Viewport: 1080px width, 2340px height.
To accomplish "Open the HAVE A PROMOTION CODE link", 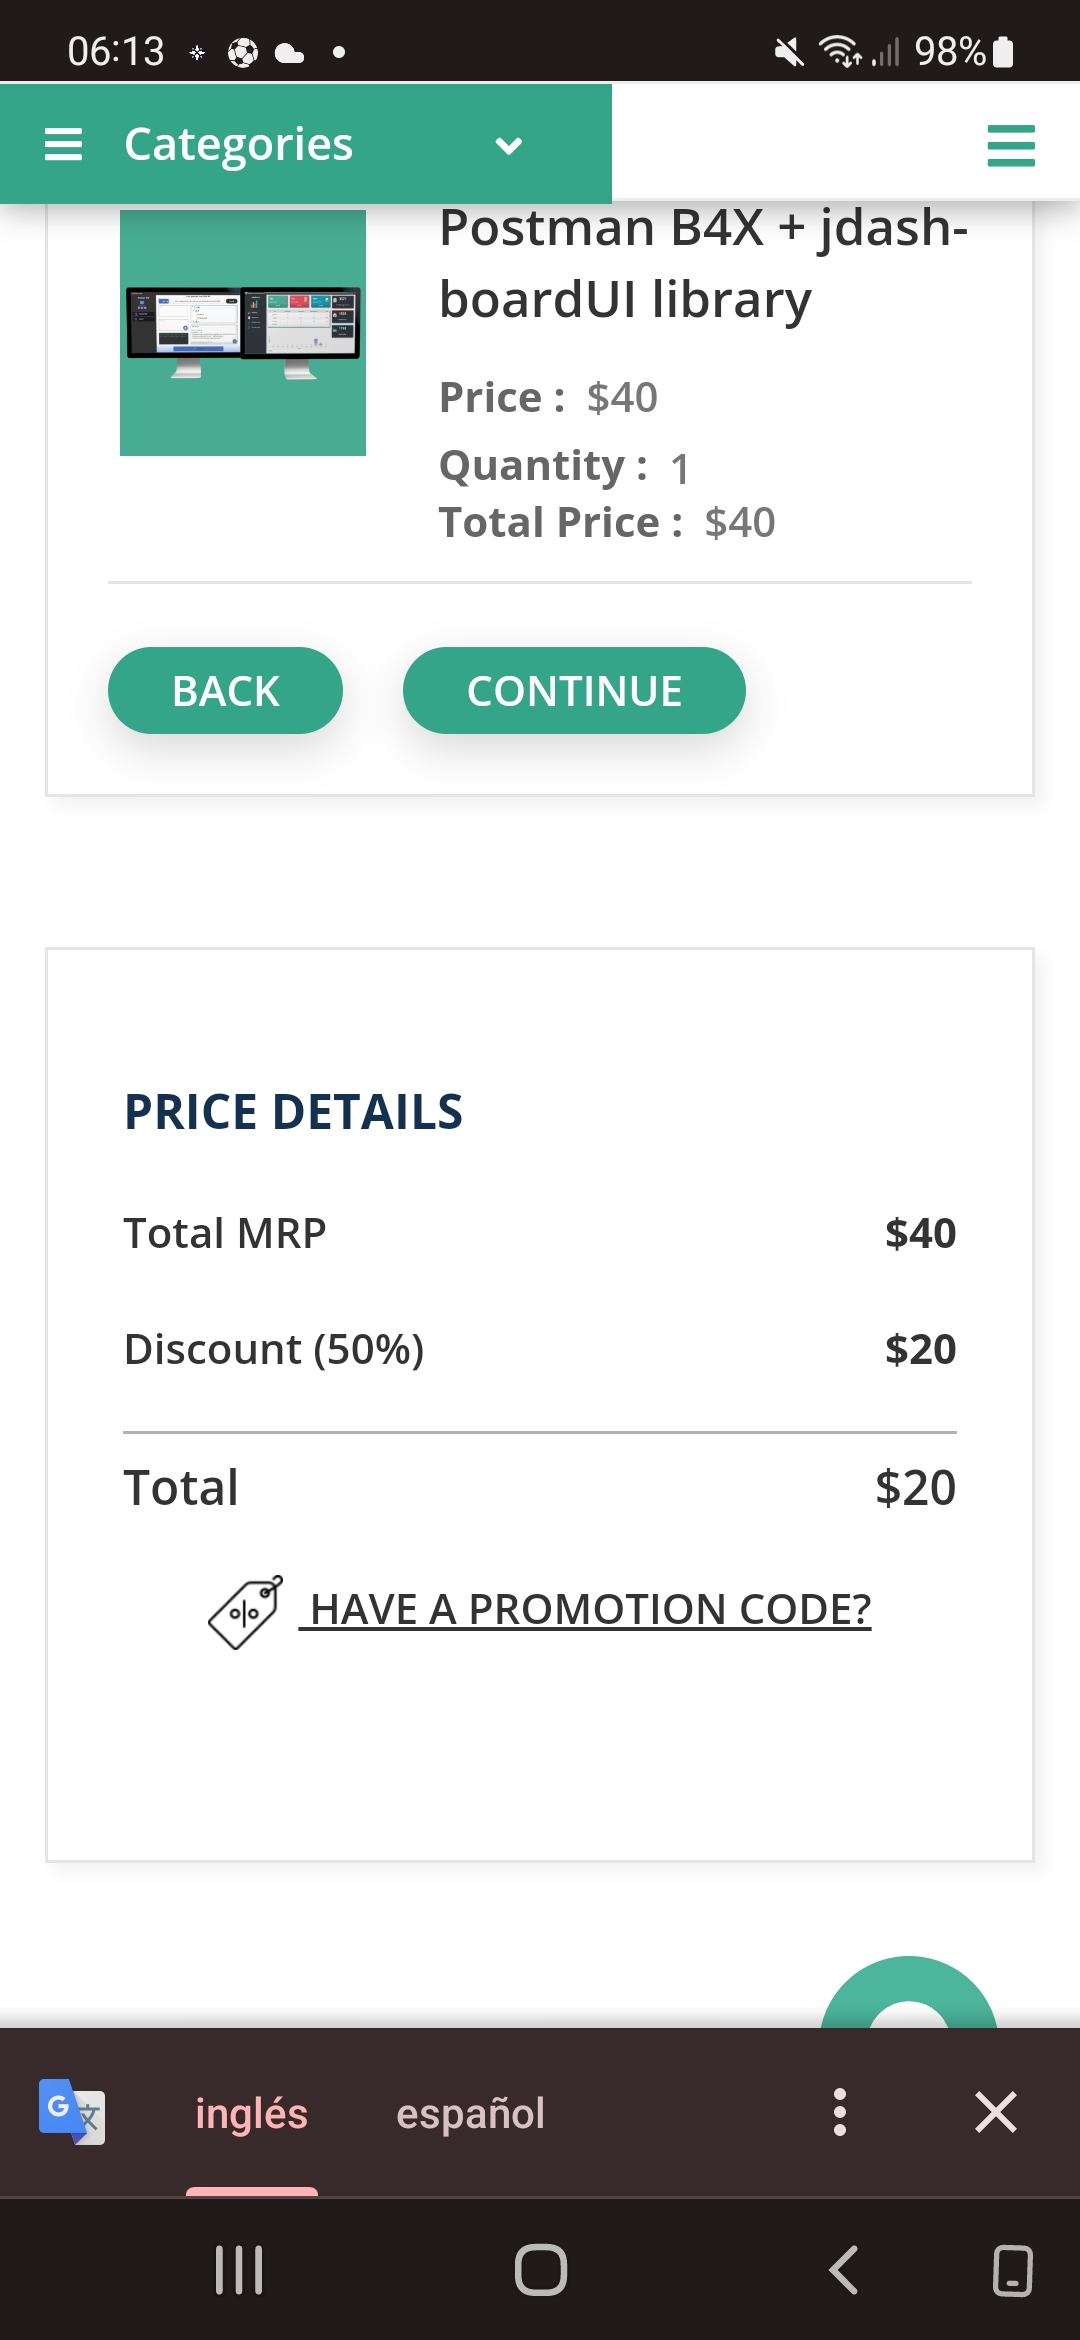I will pos(589,1609).
